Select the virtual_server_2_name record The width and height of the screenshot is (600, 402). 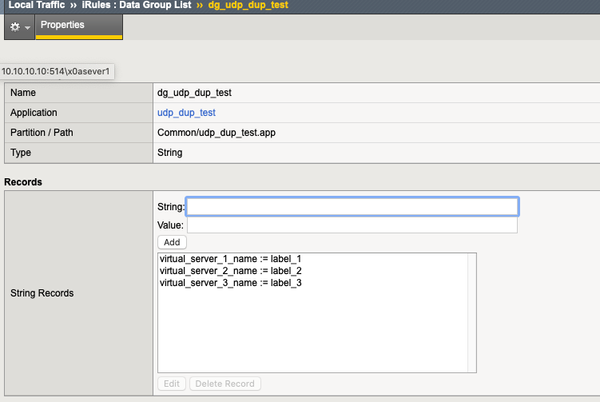pos(216,271)
